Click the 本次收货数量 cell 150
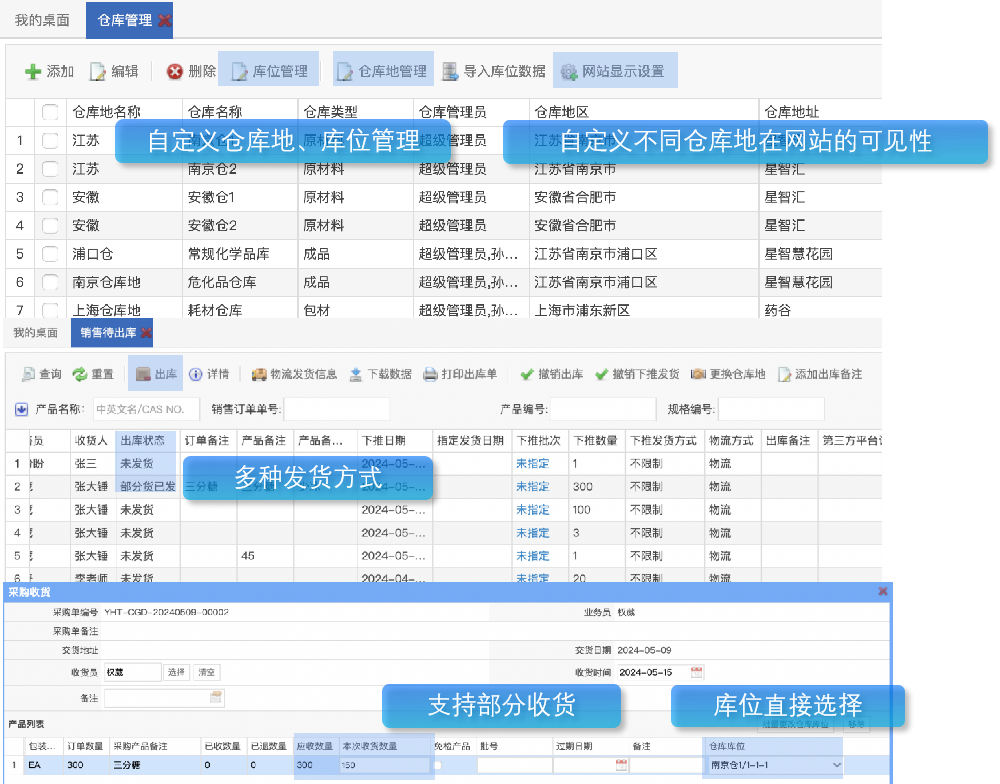 (385, 765)
